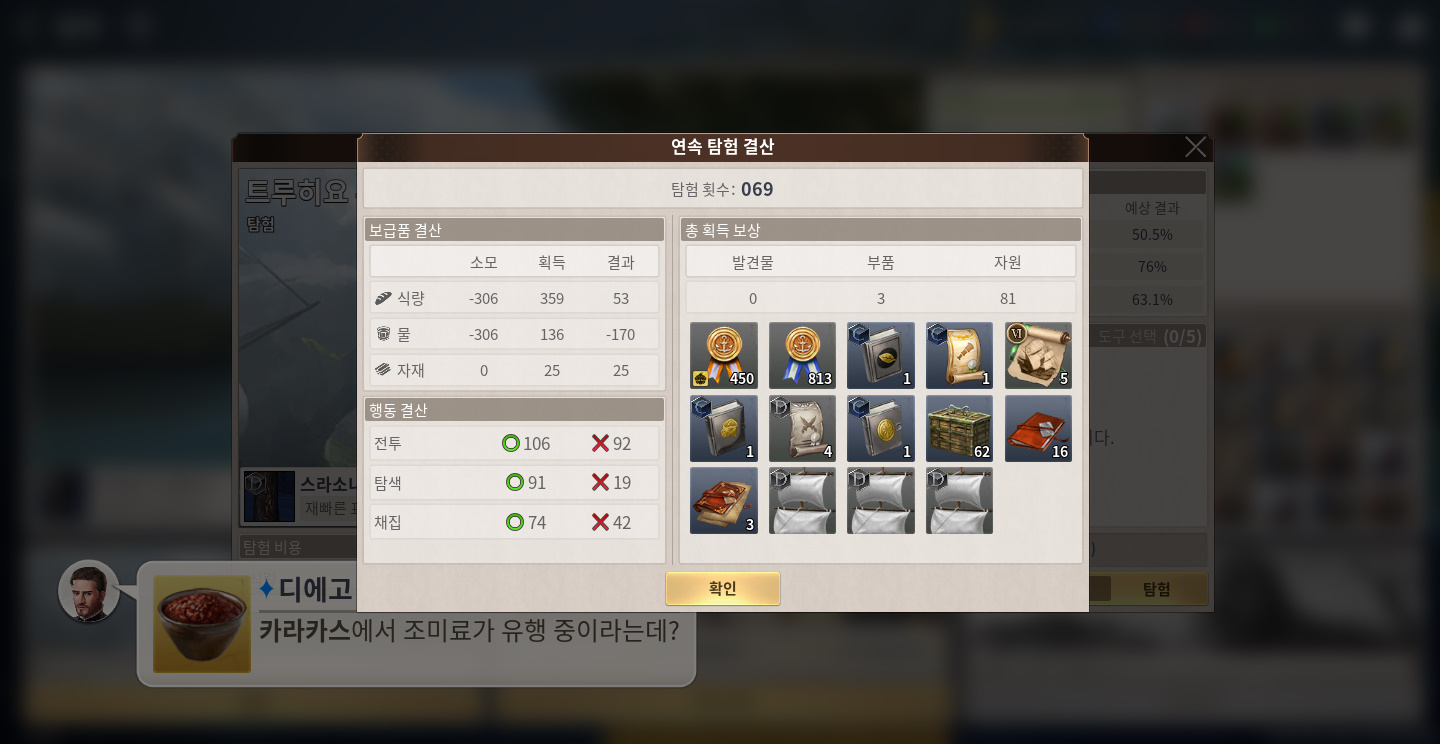
Task: Select the C-grade book with gold nugget
Action: (724, 428)
